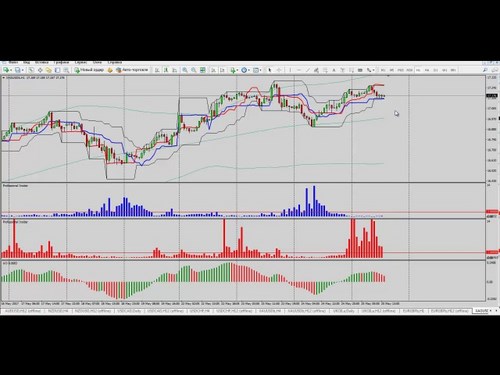Switch timeframe to M5
Image resolution: width=500 pixels, height=375 pixels.
point(392,70)
